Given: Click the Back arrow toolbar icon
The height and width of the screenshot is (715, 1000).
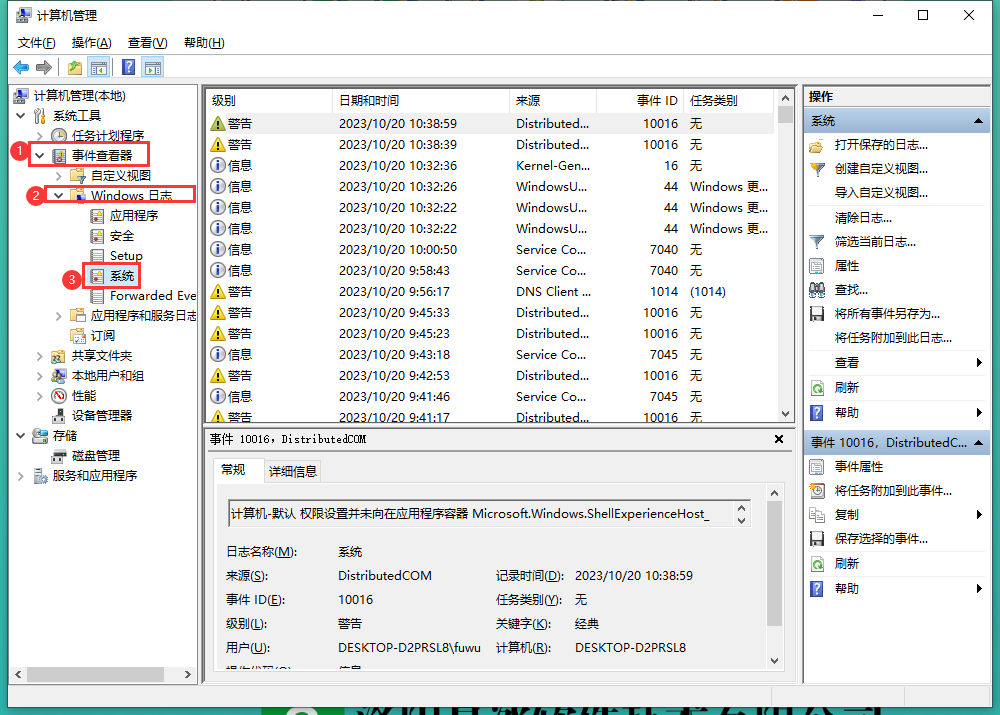Looking at the screenshot, I should [x=21, y=67].
